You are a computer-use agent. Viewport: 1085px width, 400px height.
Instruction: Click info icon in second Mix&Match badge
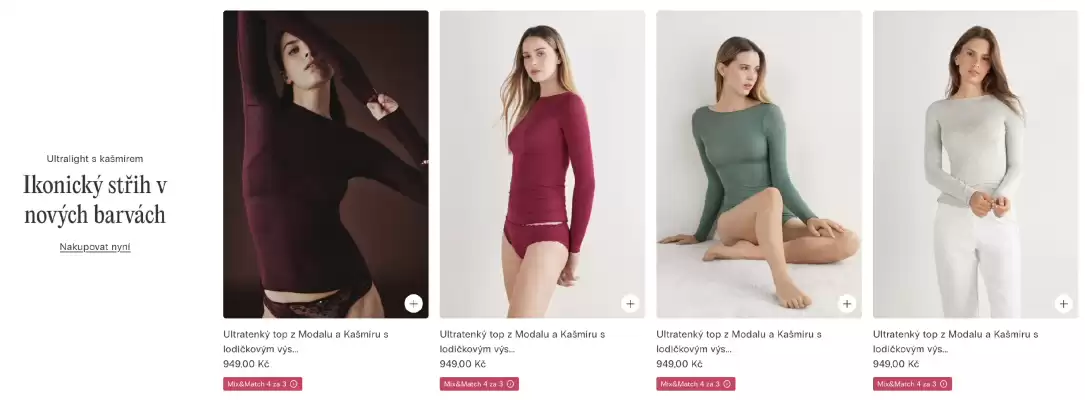[510, 384]
